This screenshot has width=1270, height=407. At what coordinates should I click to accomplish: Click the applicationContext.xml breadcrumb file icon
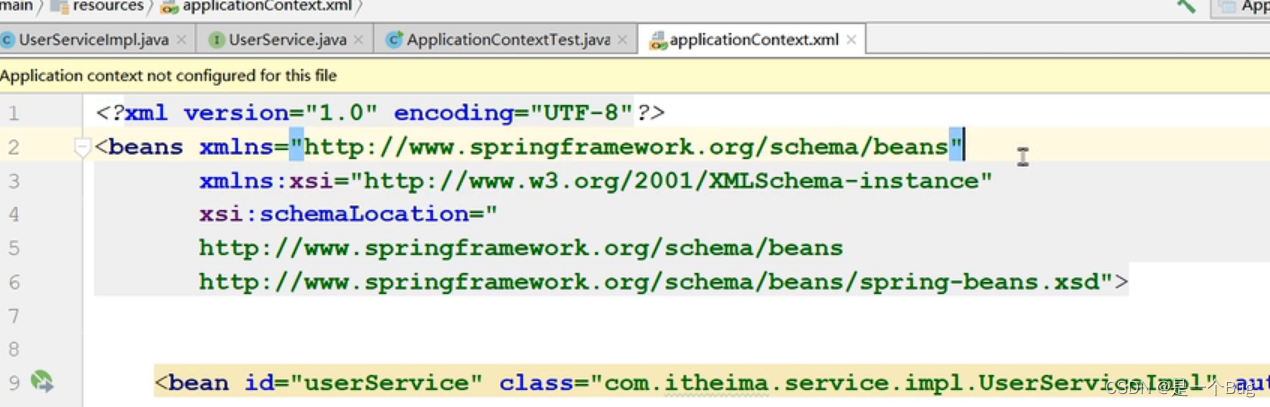pyautogui.click(x=170, y=7)
